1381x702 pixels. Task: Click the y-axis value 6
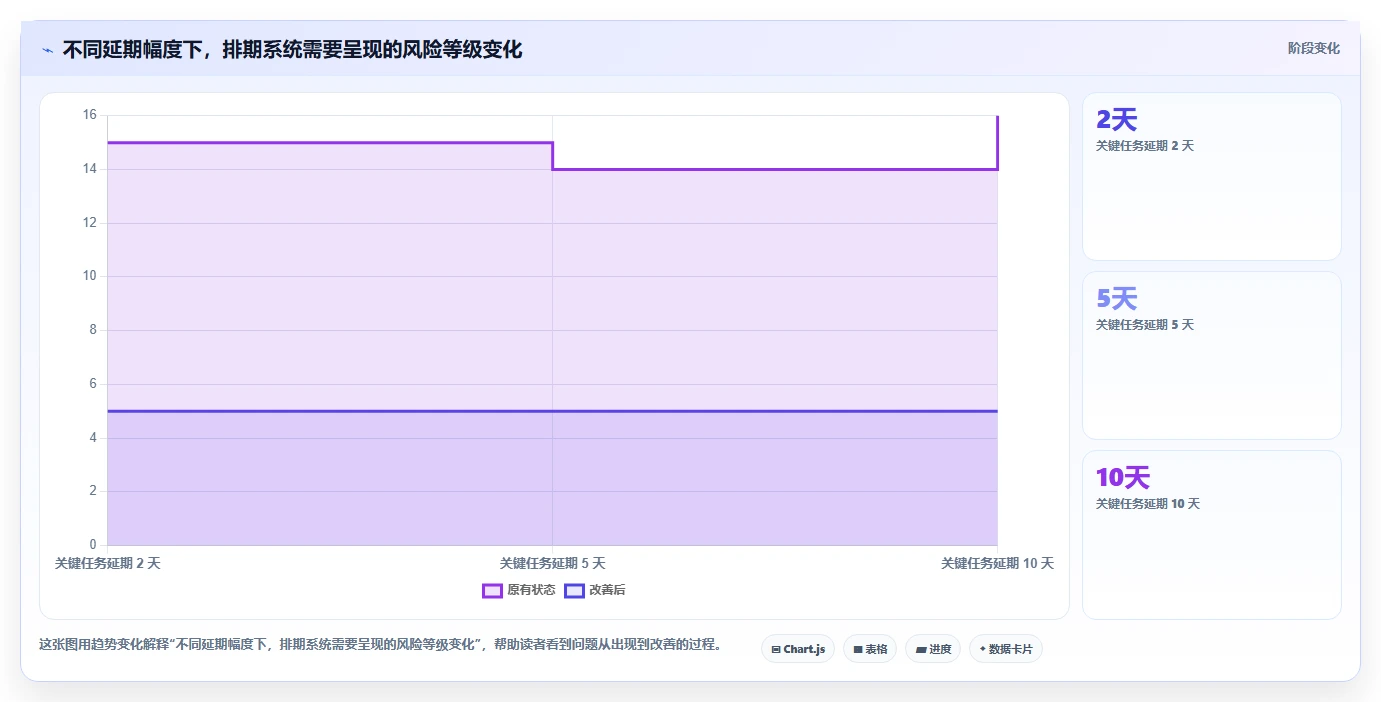pos(93,384)
